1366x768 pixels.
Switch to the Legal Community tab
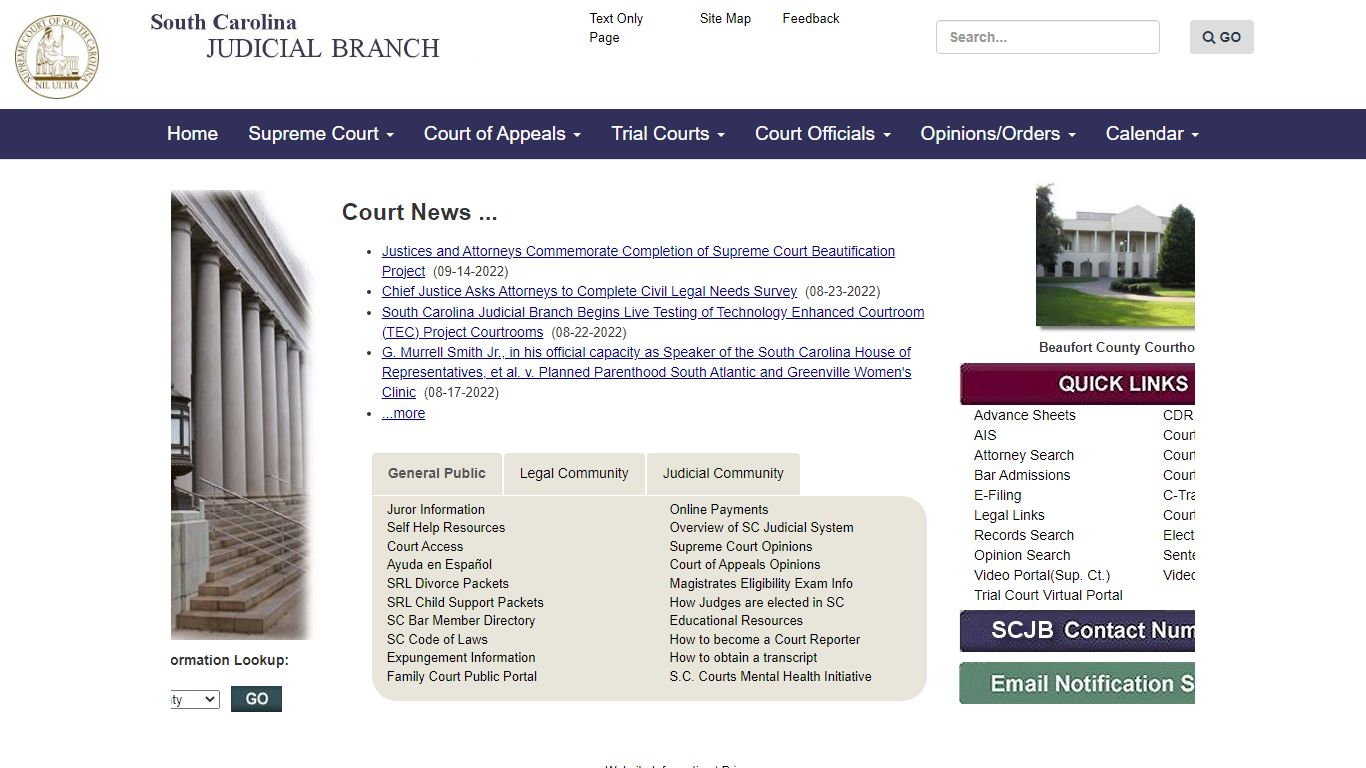tap(574, 474)
